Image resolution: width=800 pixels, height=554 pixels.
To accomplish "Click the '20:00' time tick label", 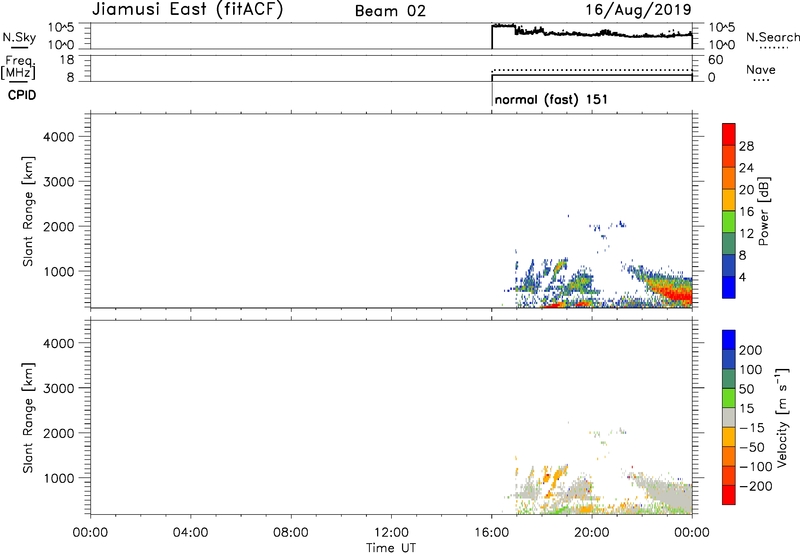I will [x=592, y=533].
